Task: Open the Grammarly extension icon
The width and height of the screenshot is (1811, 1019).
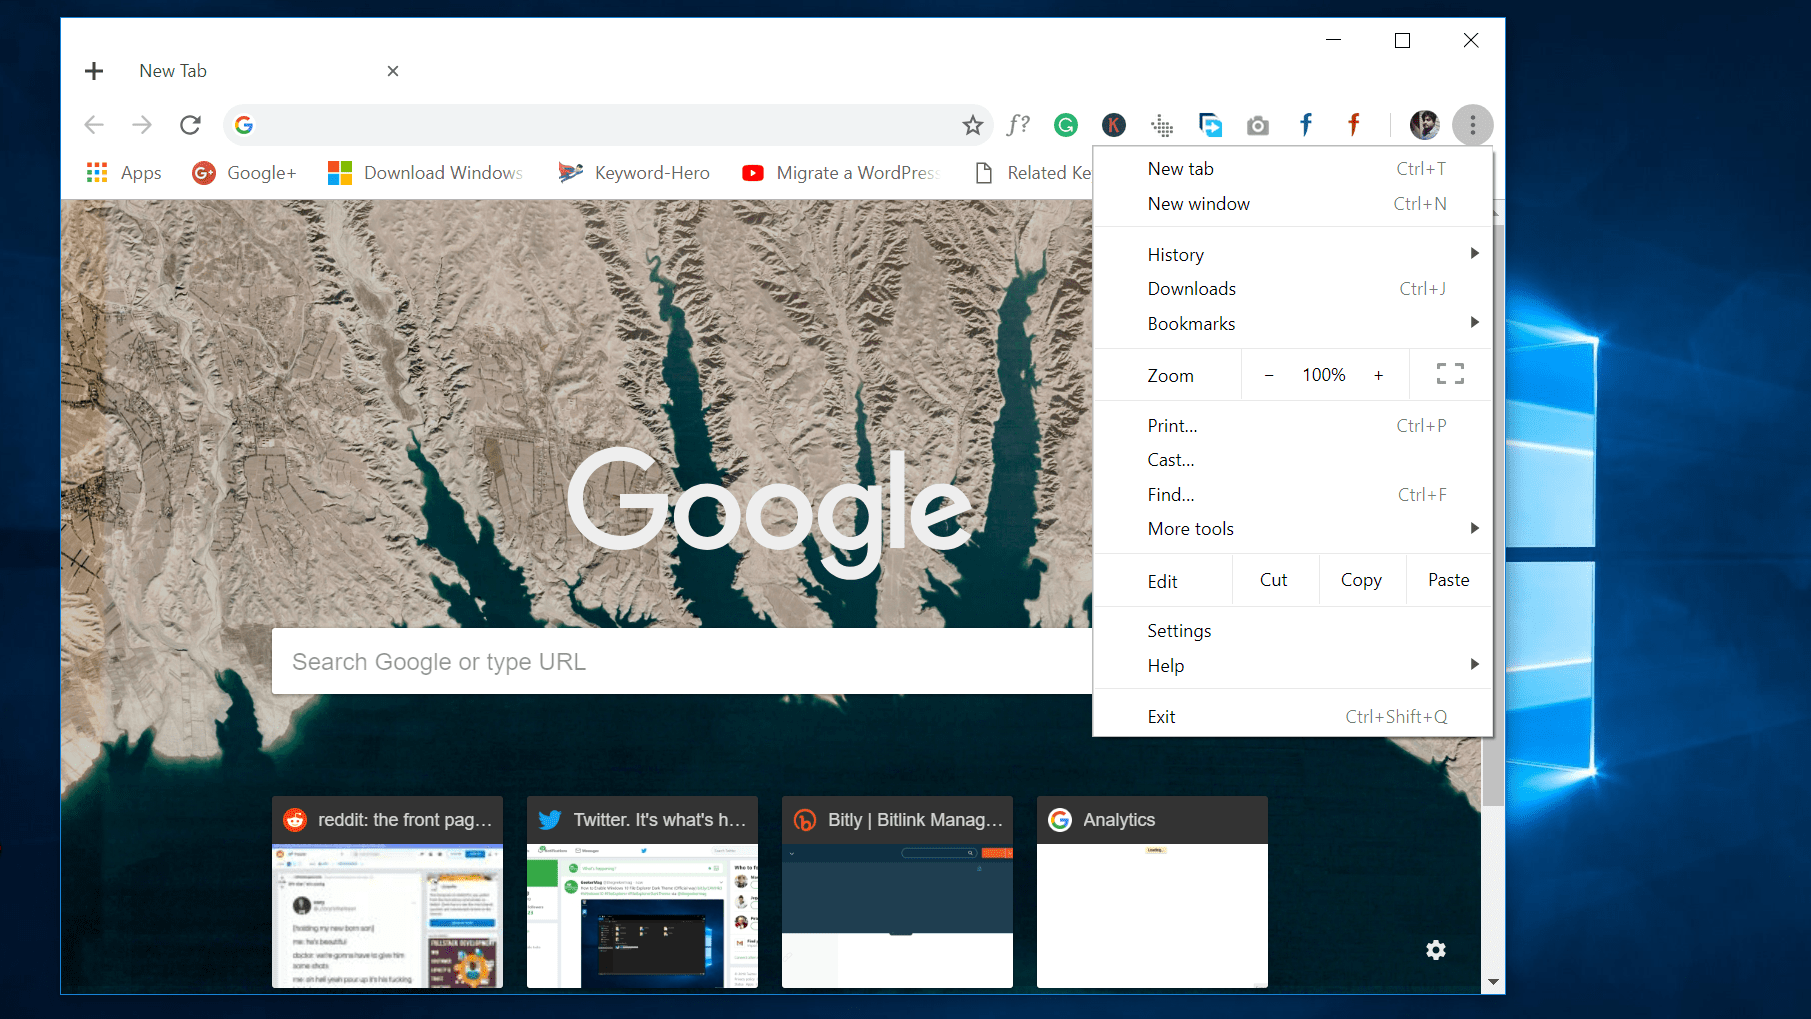Action: coord(1066,125)
